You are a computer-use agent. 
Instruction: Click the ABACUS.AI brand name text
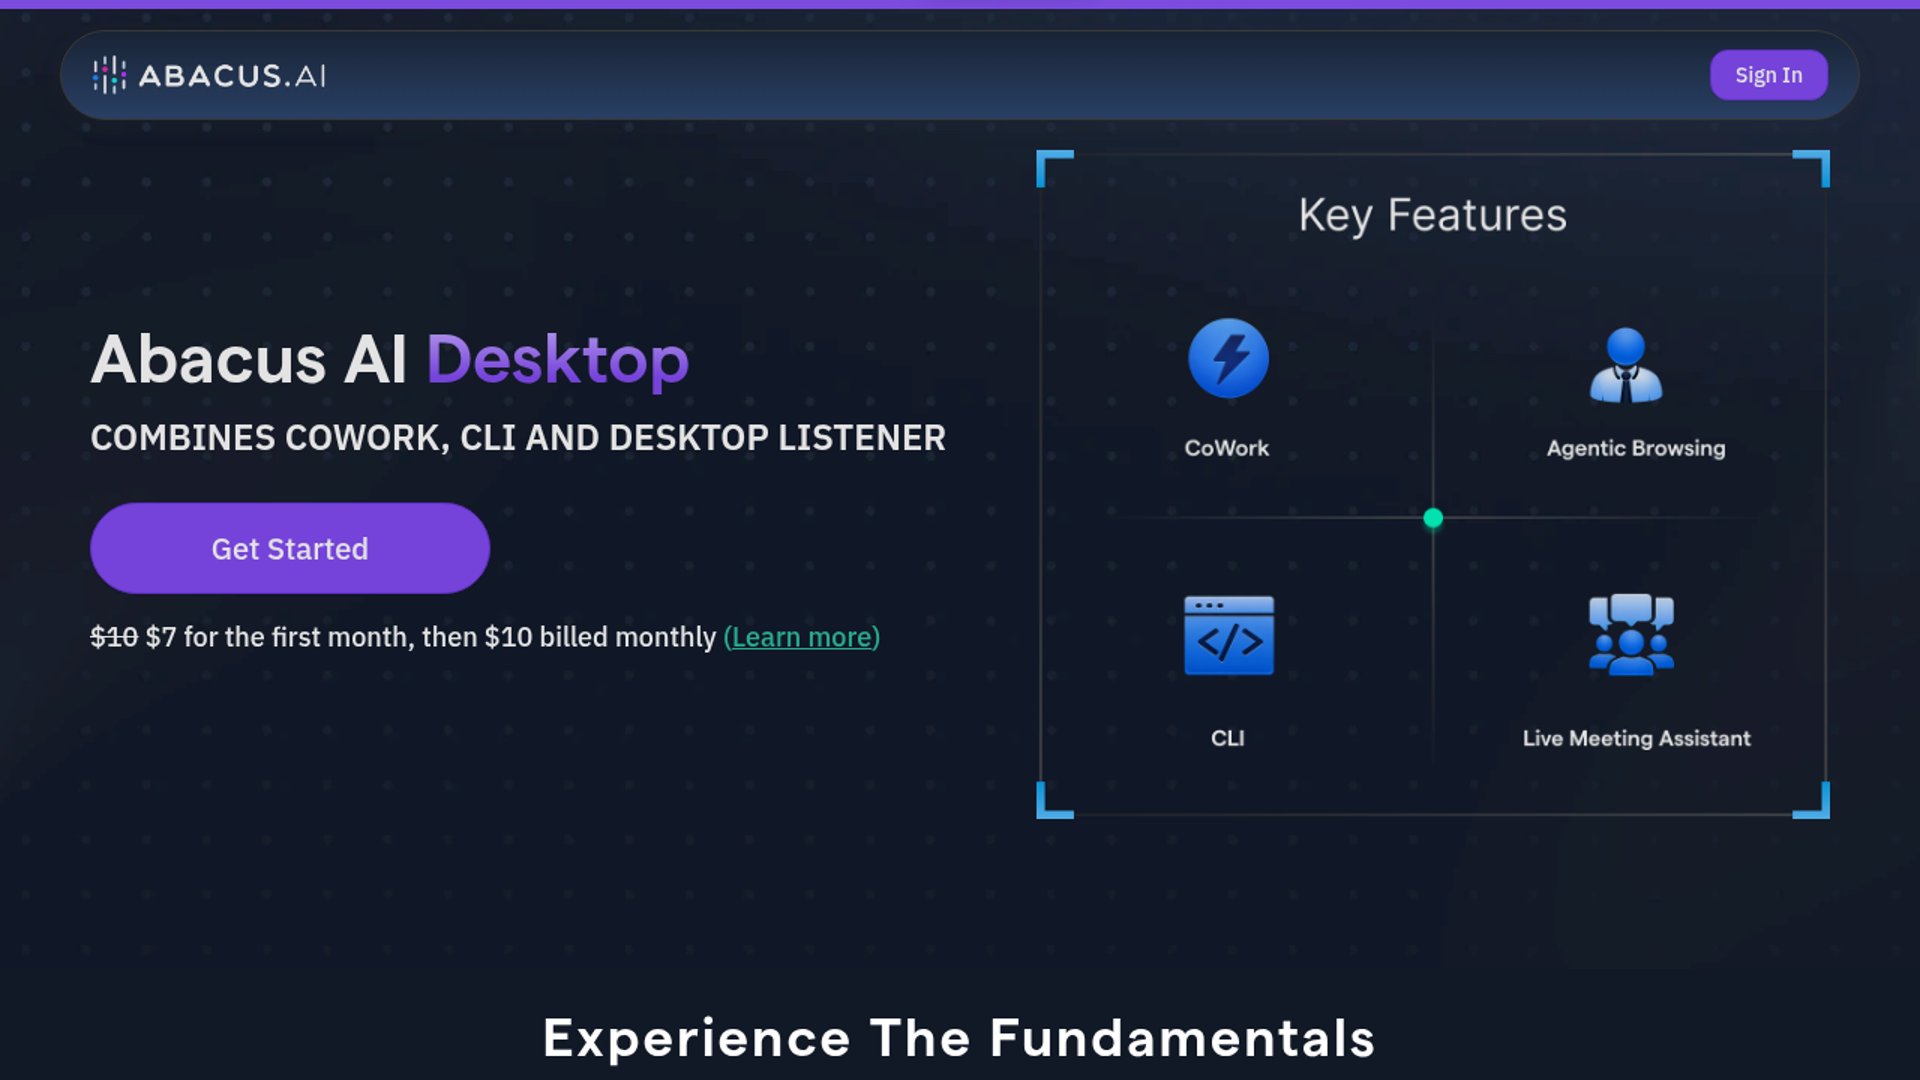point(232,75)
